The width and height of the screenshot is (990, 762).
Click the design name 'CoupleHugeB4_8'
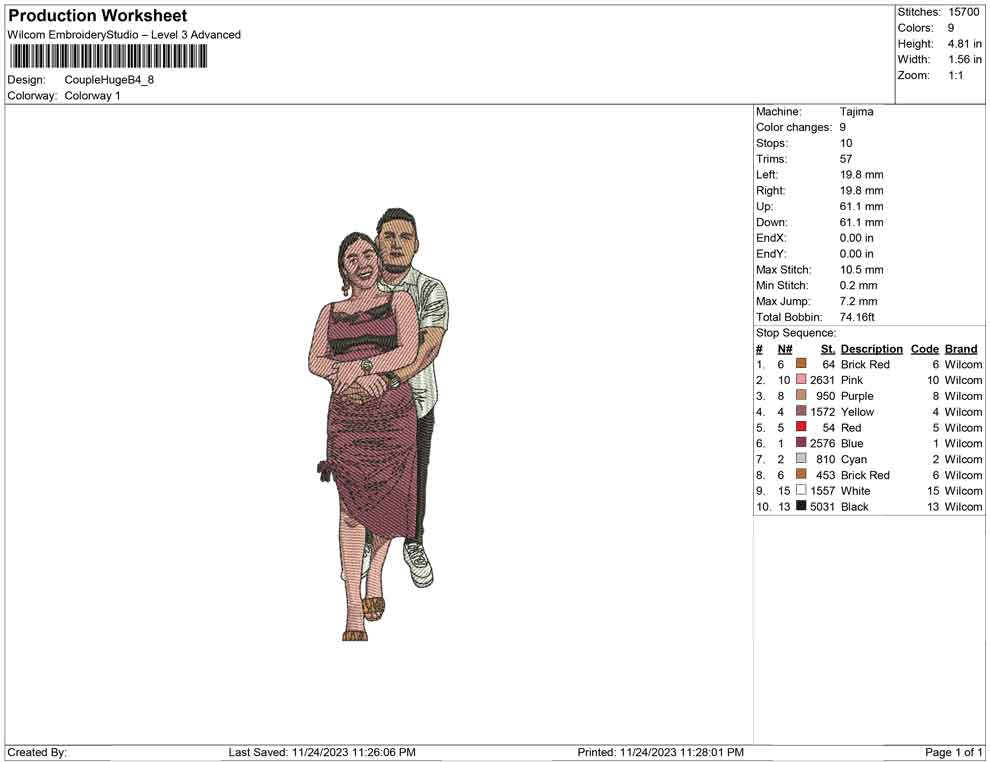(x=109, y=80)
